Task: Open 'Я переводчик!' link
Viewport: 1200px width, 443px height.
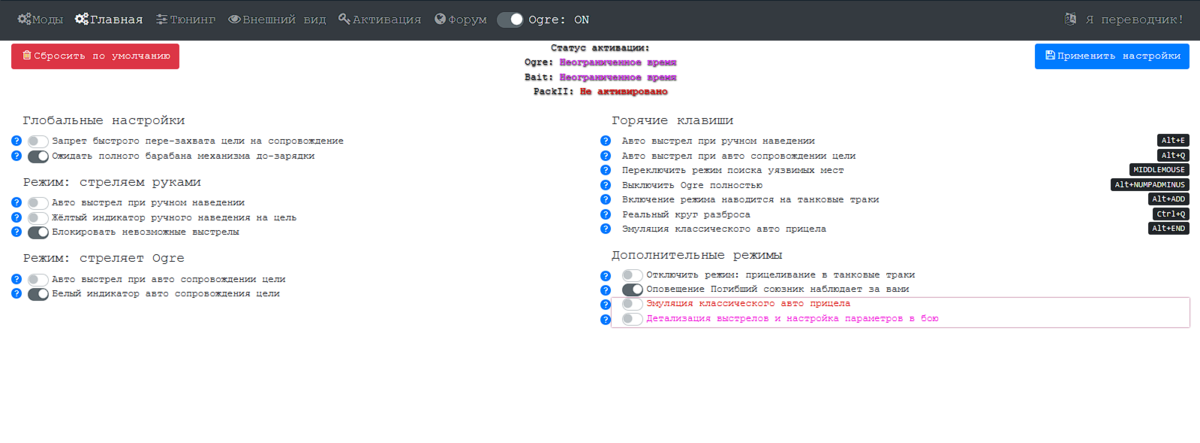Action: pos(1124,19)
